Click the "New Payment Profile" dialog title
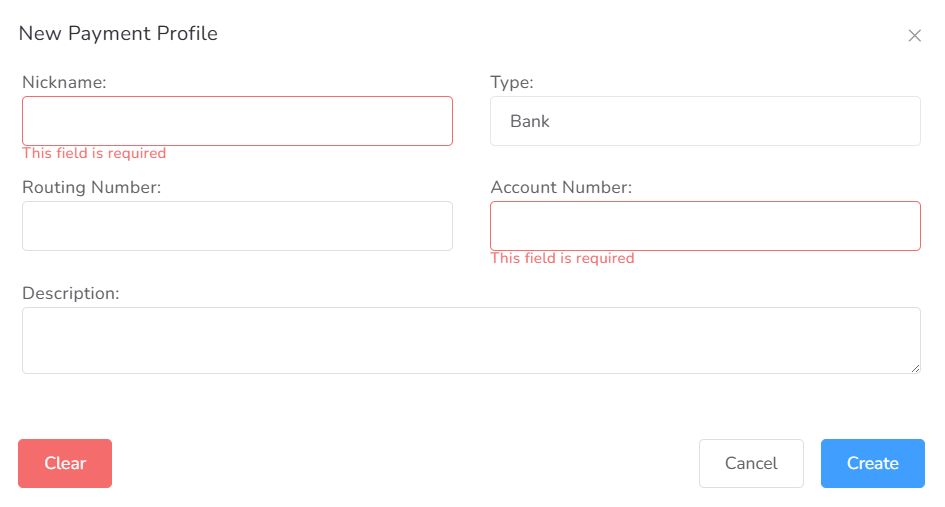Screen dimensions: 945x507 [118, 34]
